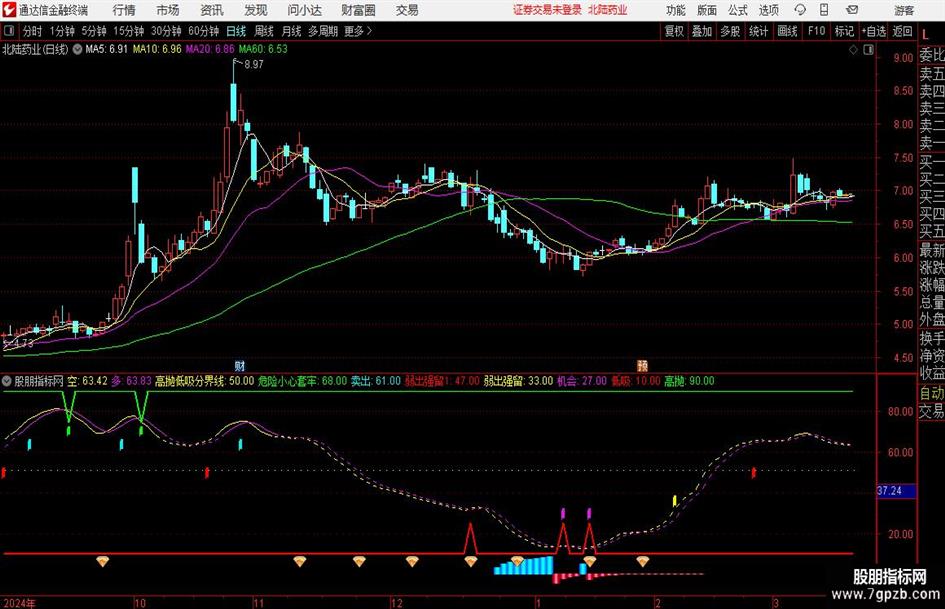Screen dimensions: 945x609
Task: Open the mobile phone icon
Action: 824,10
